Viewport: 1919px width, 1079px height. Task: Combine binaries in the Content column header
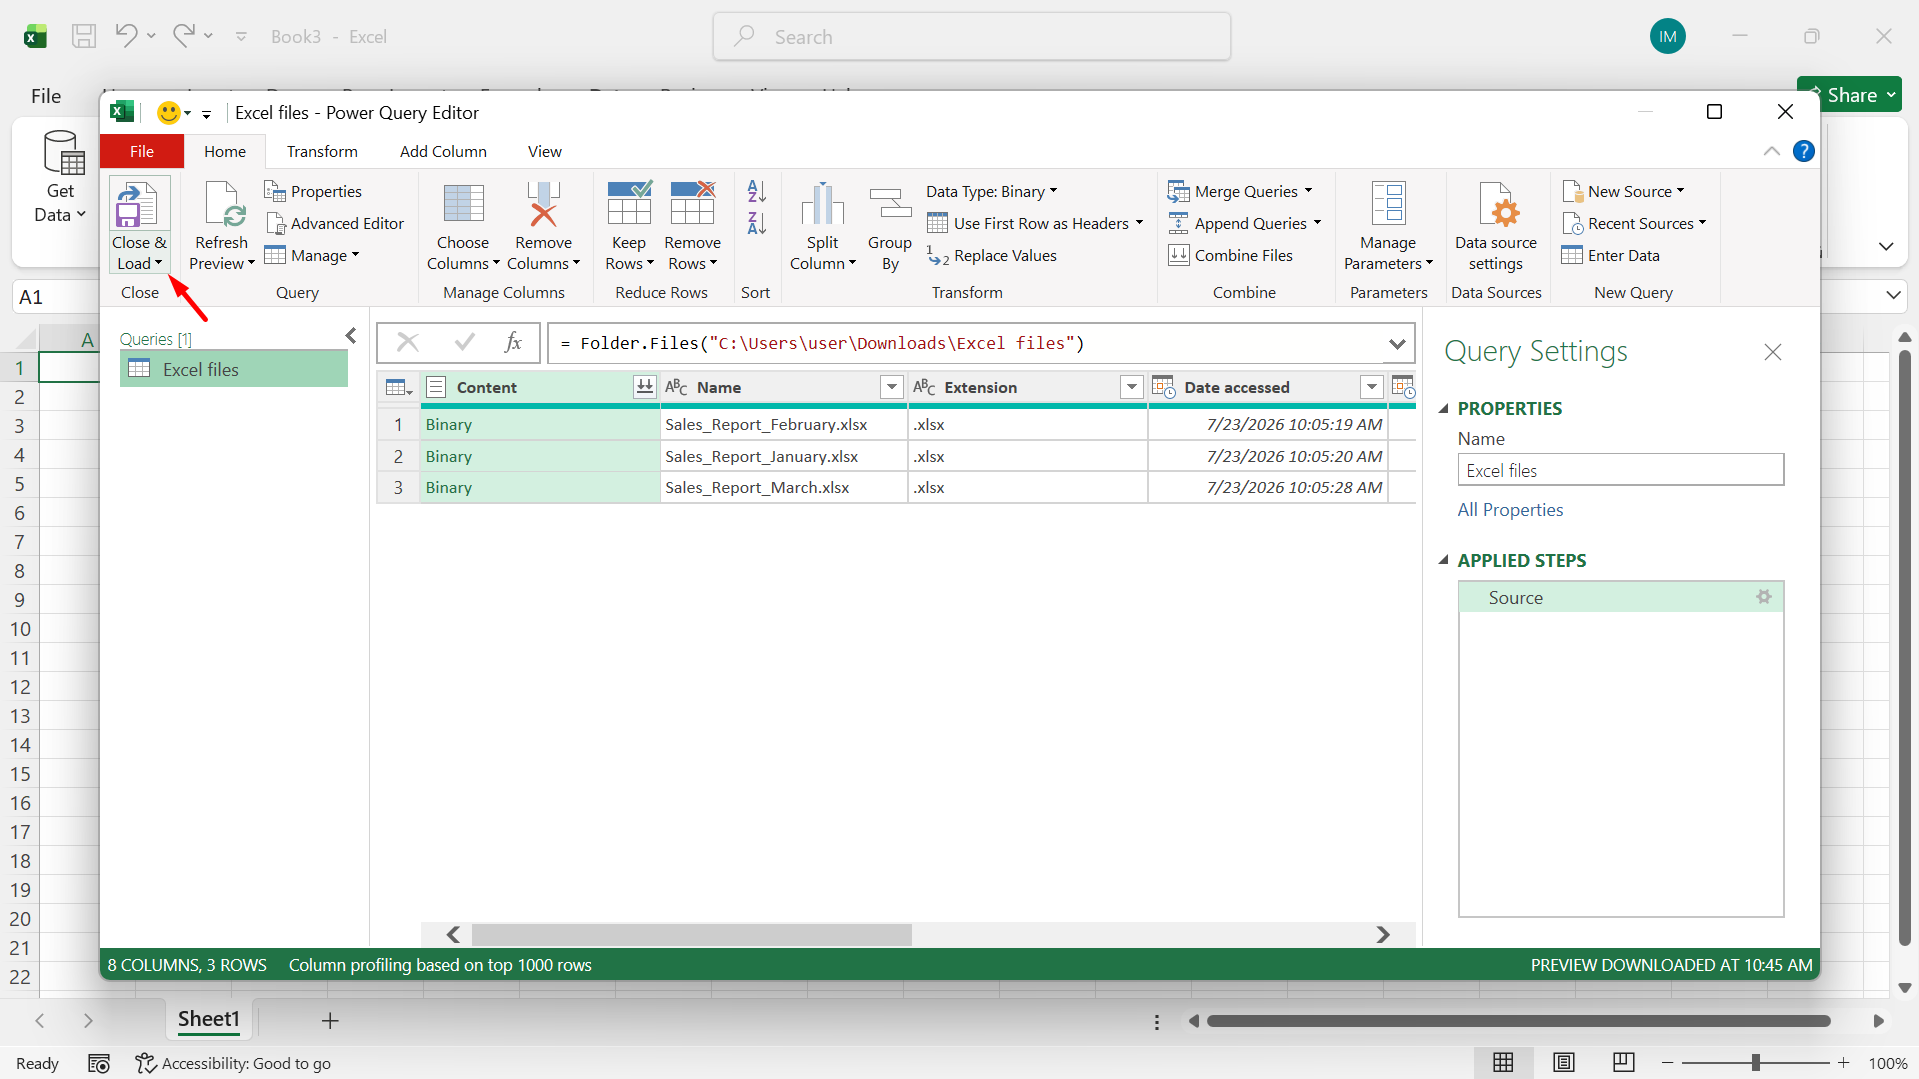pyautogui.click(x=645, y=387)
